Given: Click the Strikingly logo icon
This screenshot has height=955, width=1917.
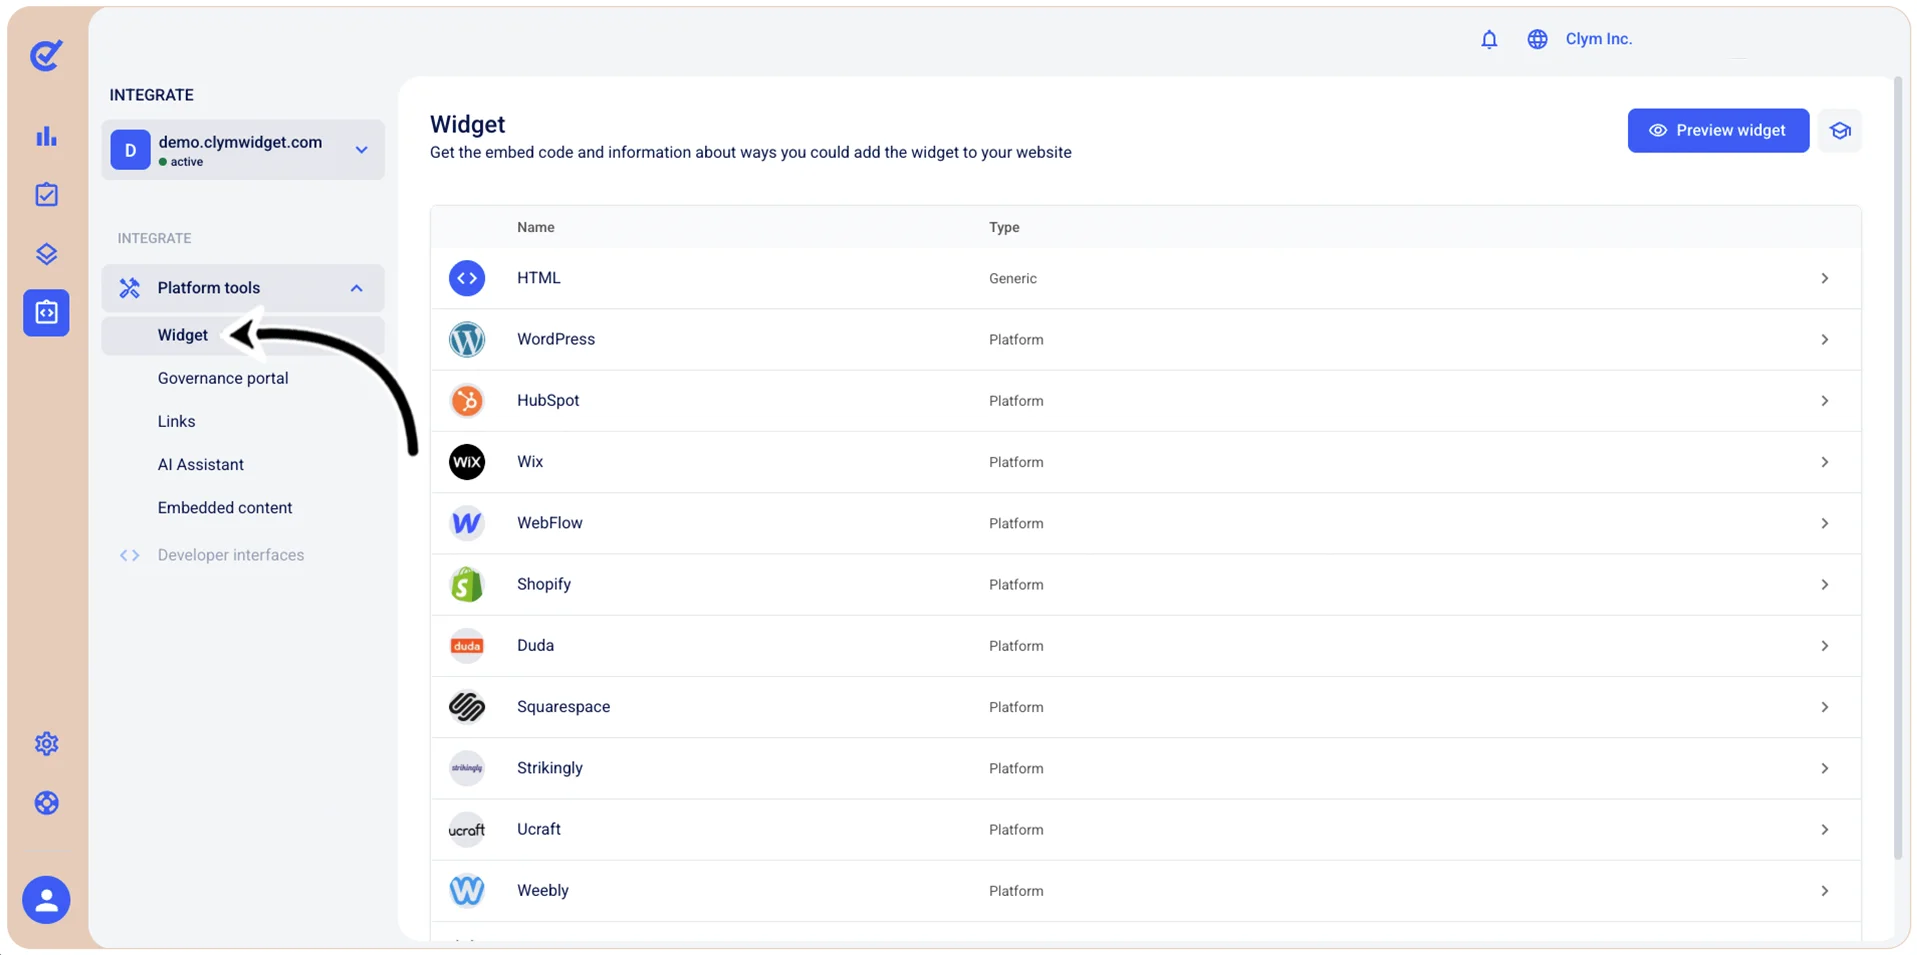Looking at the screenshot, I should tap(467, 768).
